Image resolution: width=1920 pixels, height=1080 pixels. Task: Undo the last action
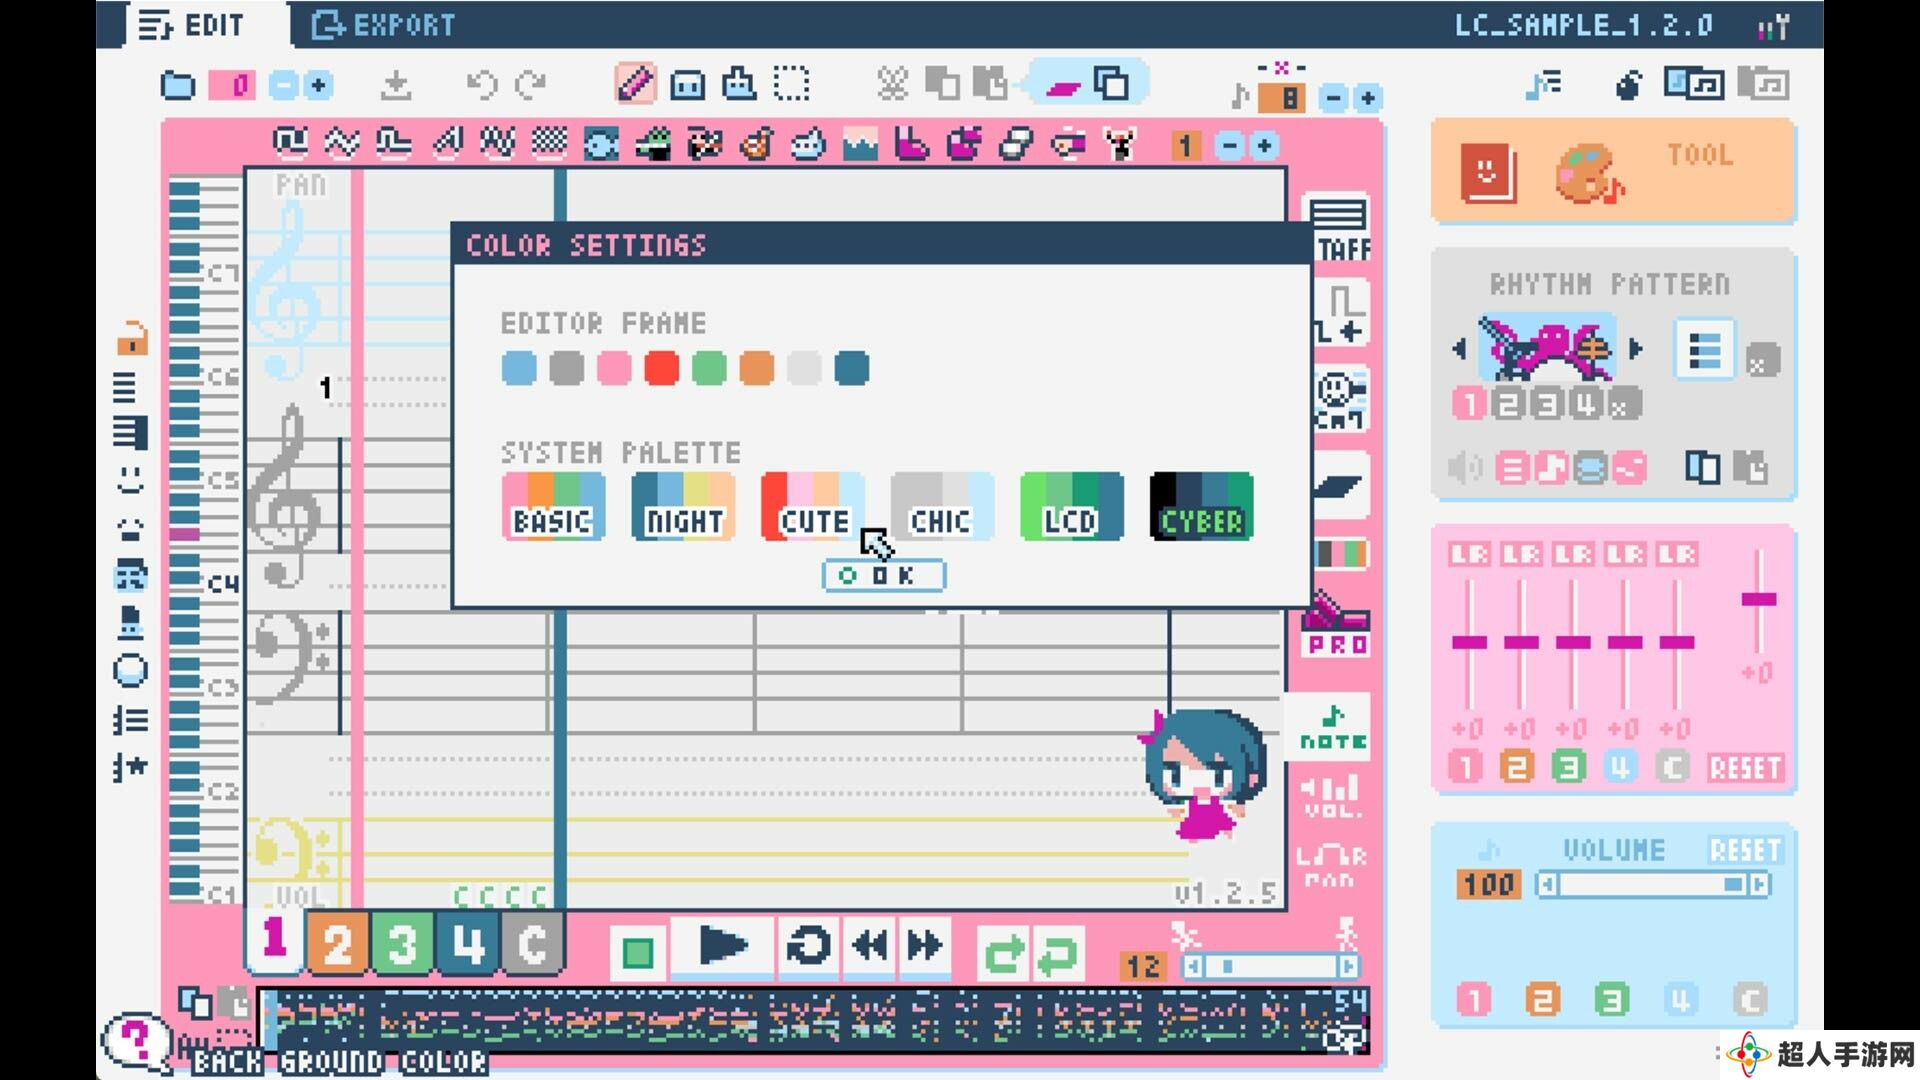pos(482,85)
